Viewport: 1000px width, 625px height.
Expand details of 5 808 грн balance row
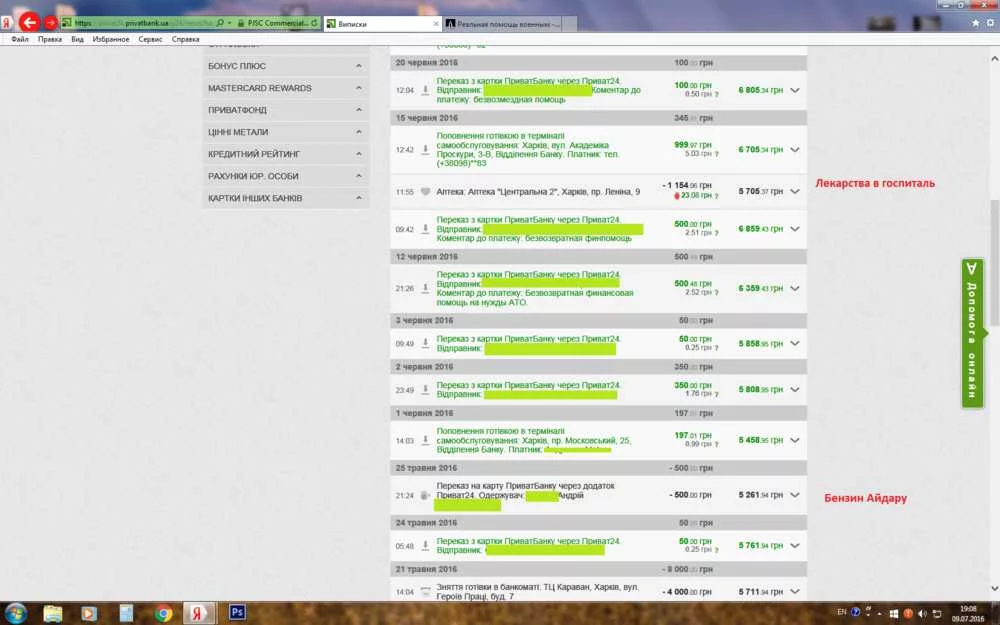(795, 390)
